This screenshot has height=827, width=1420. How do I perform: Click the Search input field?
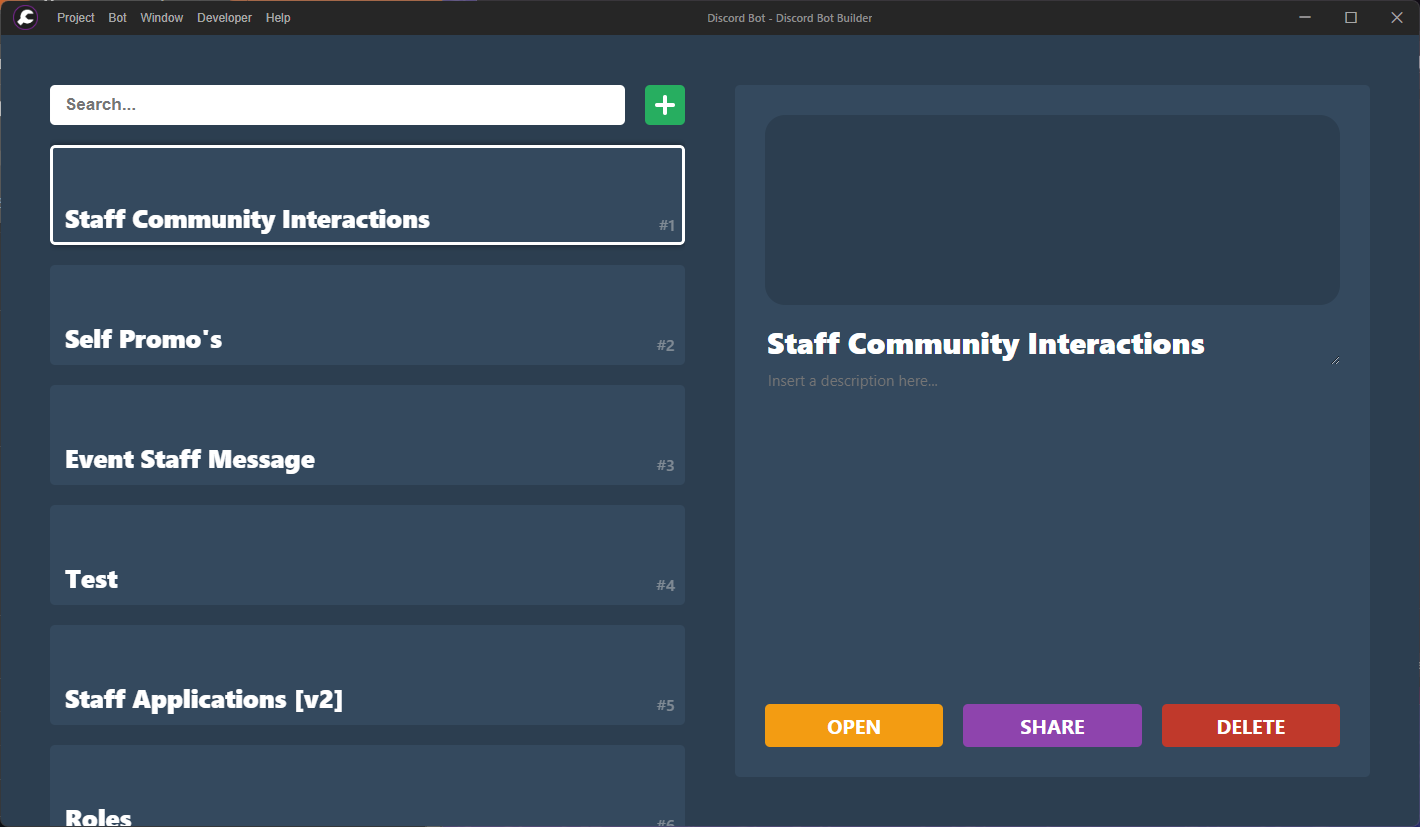coord(337,105)
